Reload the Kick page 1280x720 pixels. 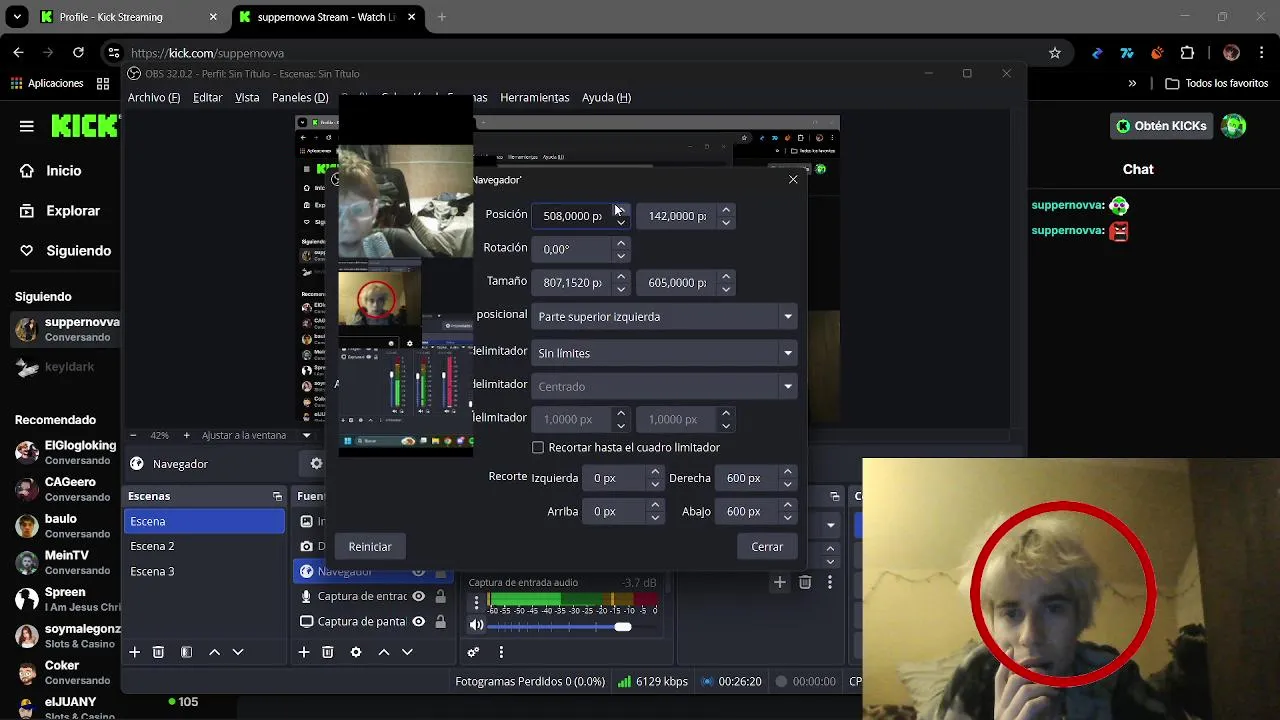coord(78,53)
